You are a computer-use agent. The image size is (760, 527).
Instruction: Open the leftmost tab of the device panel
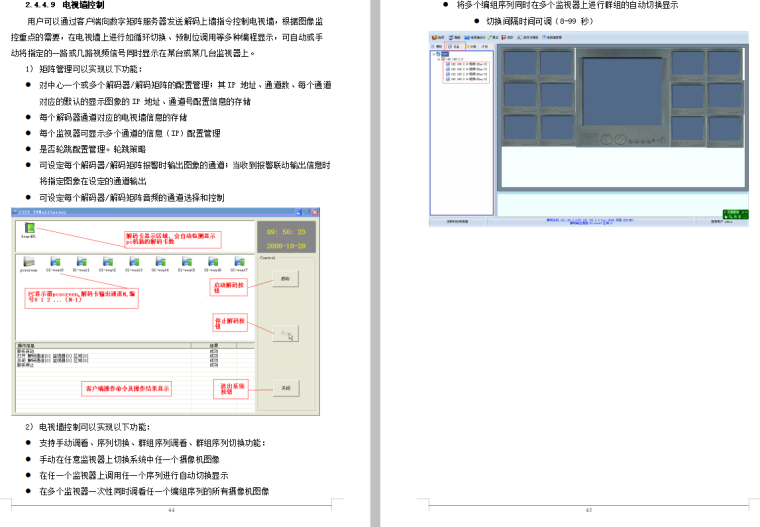438,46
